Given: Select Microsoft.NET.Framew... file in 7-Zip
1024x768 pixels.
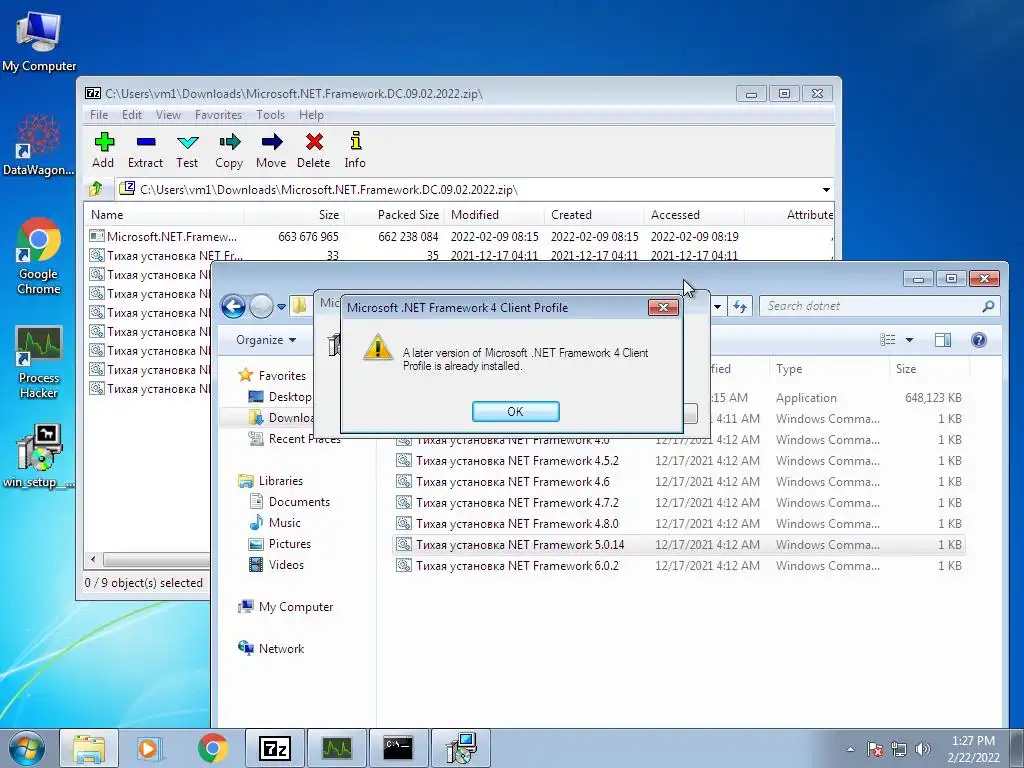Looking at the screenshot, I should tap(172, 236).
